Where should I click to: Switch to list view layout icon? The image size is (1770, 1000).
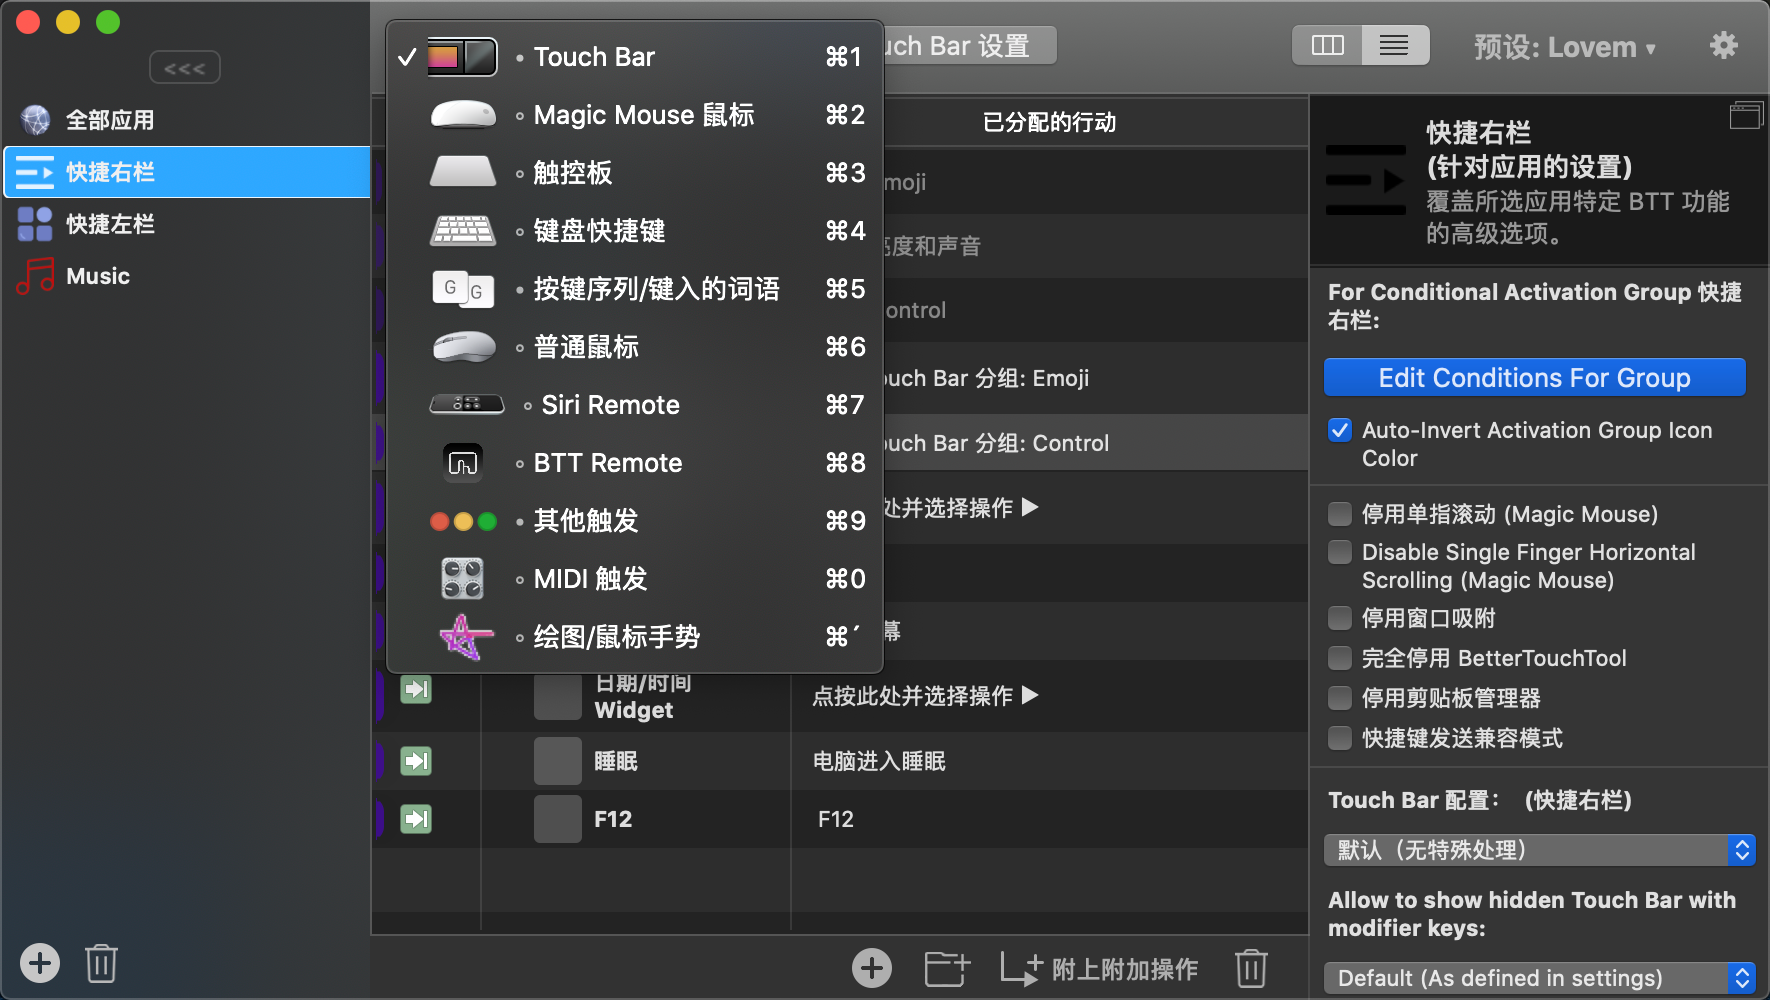pyautogui.click(x=1394, y=45)
